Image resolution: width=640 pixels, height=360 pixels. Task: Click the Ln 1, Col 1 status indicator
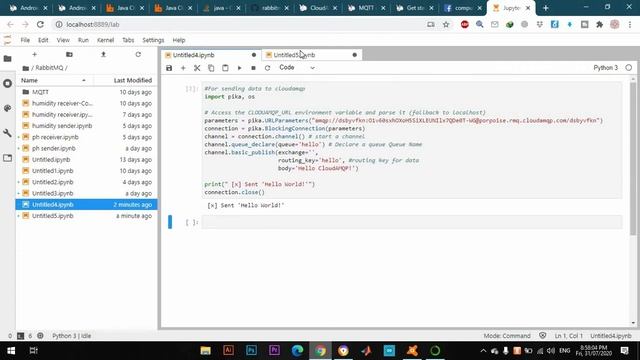click(569, 336)
